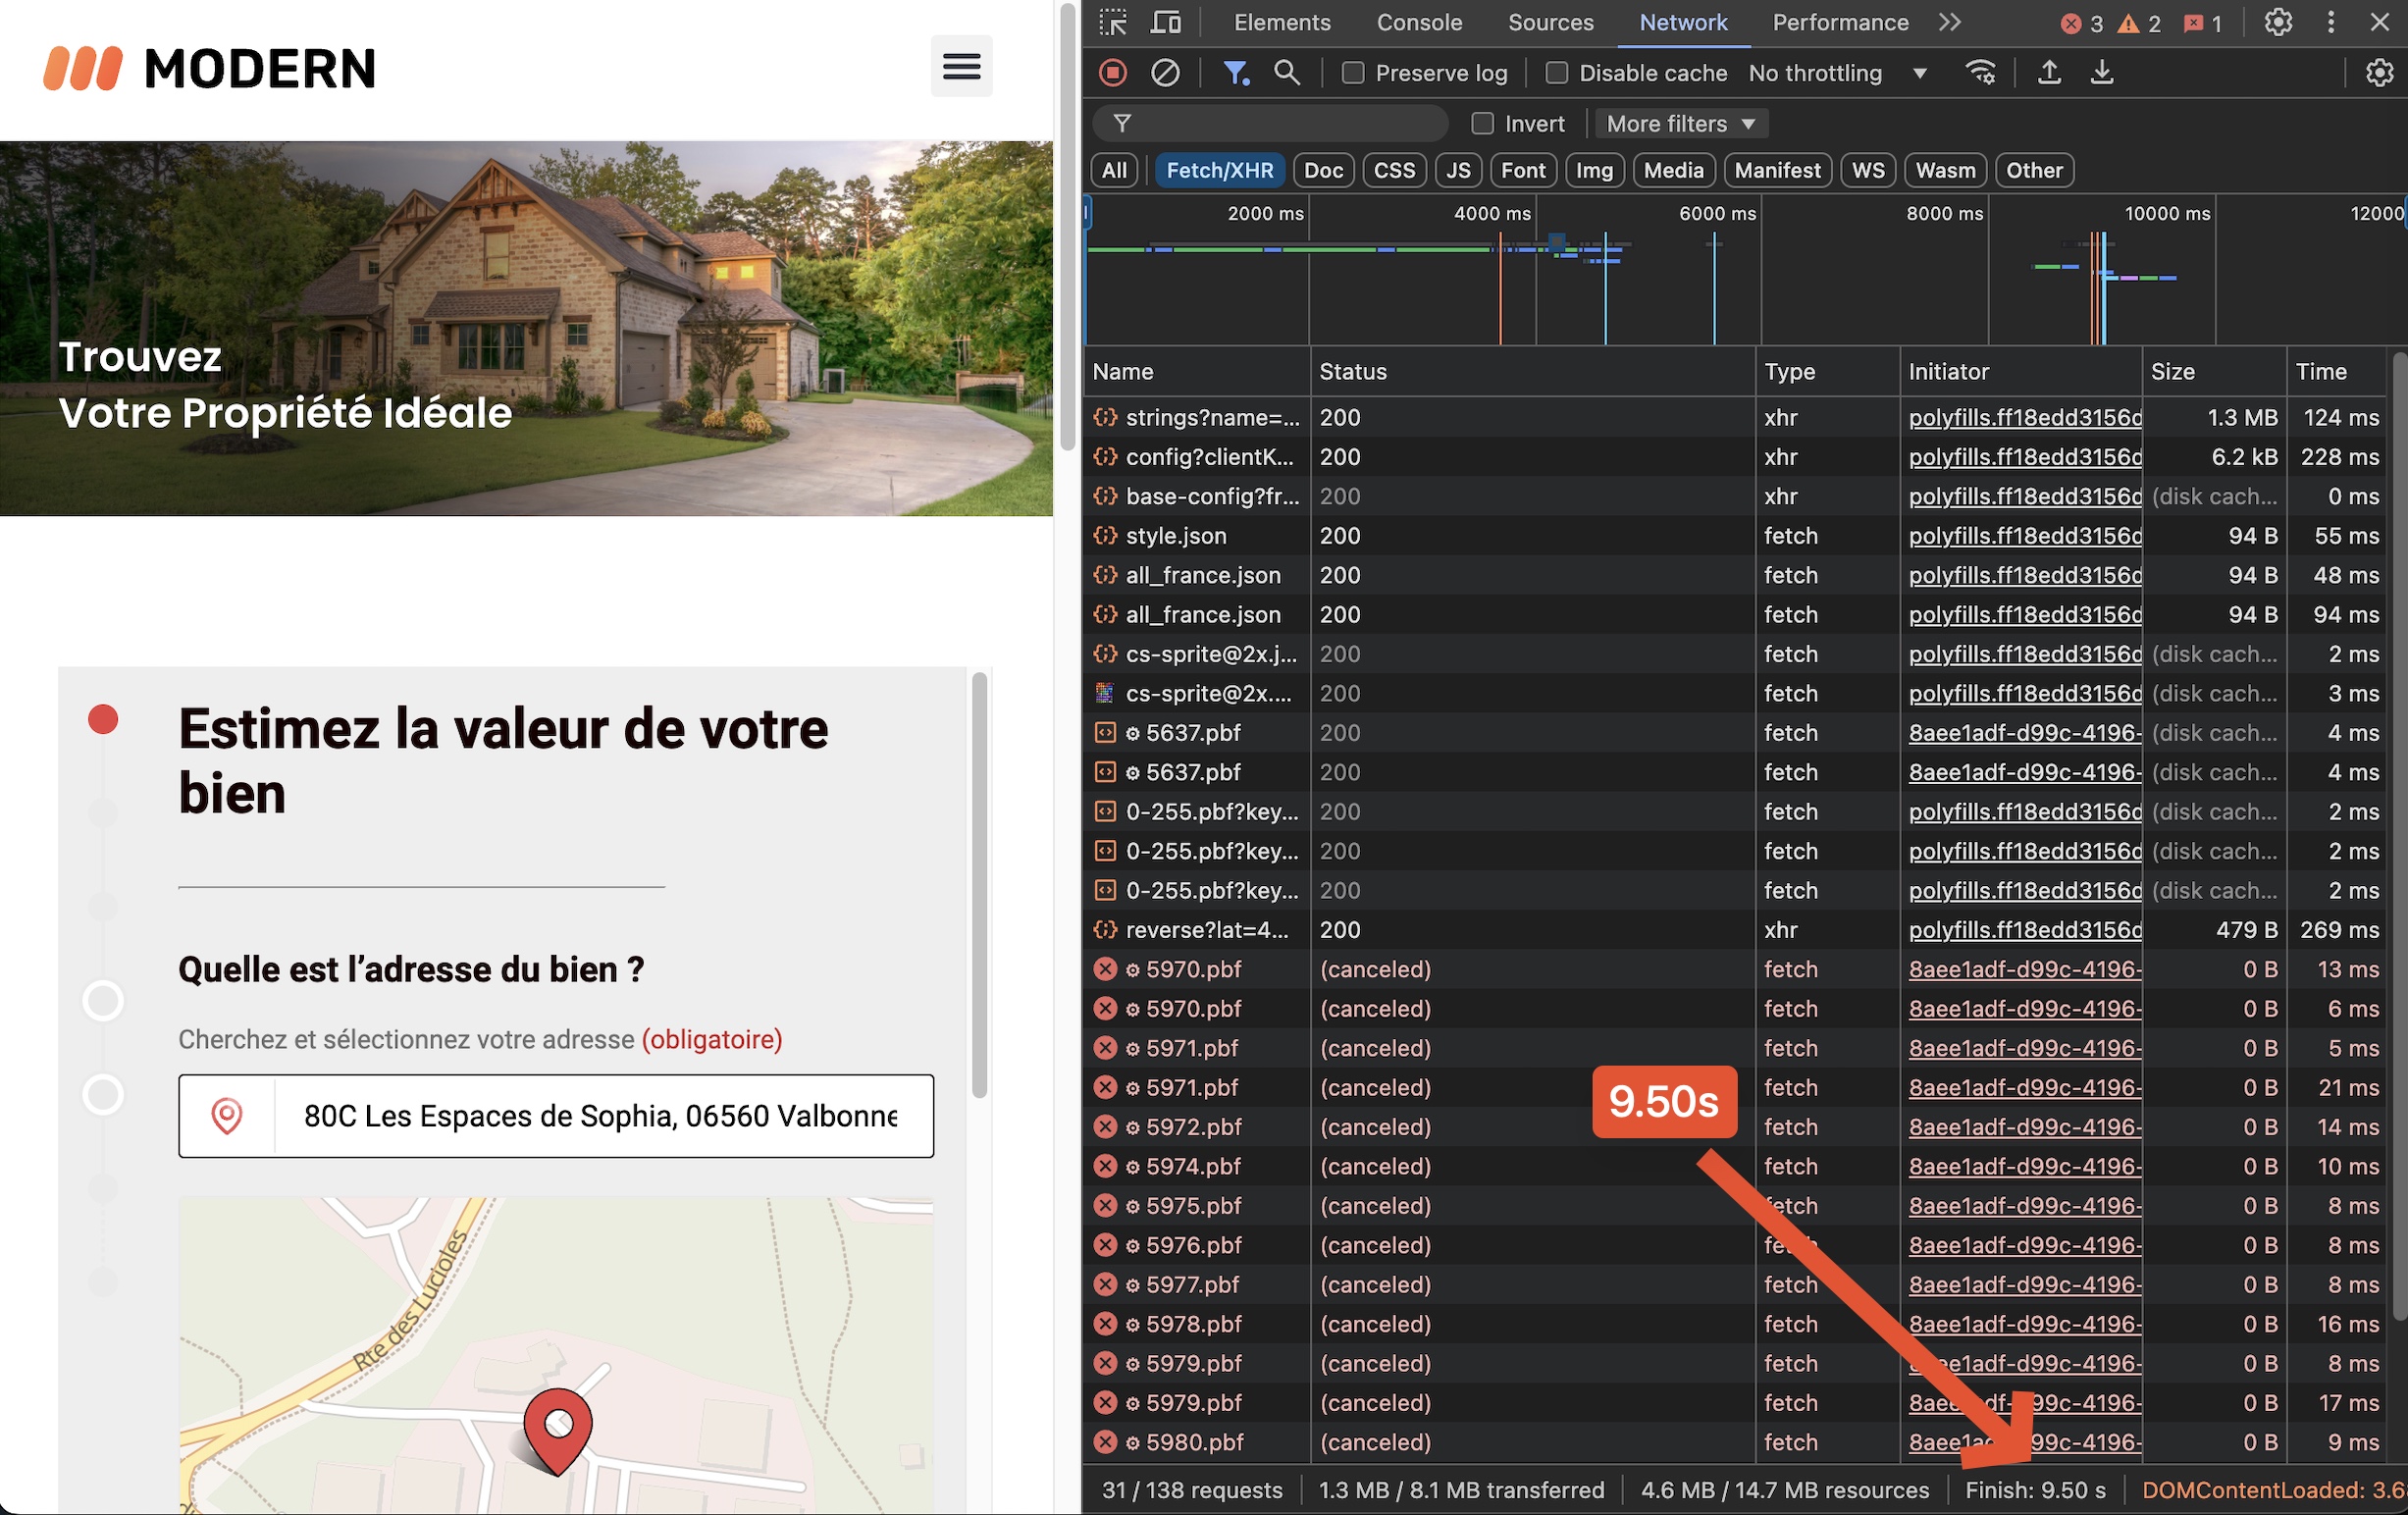Screen dimensions: 2408x1515
Task: Activate the inspect element picker icon
Action: [x=1113, y=22]
